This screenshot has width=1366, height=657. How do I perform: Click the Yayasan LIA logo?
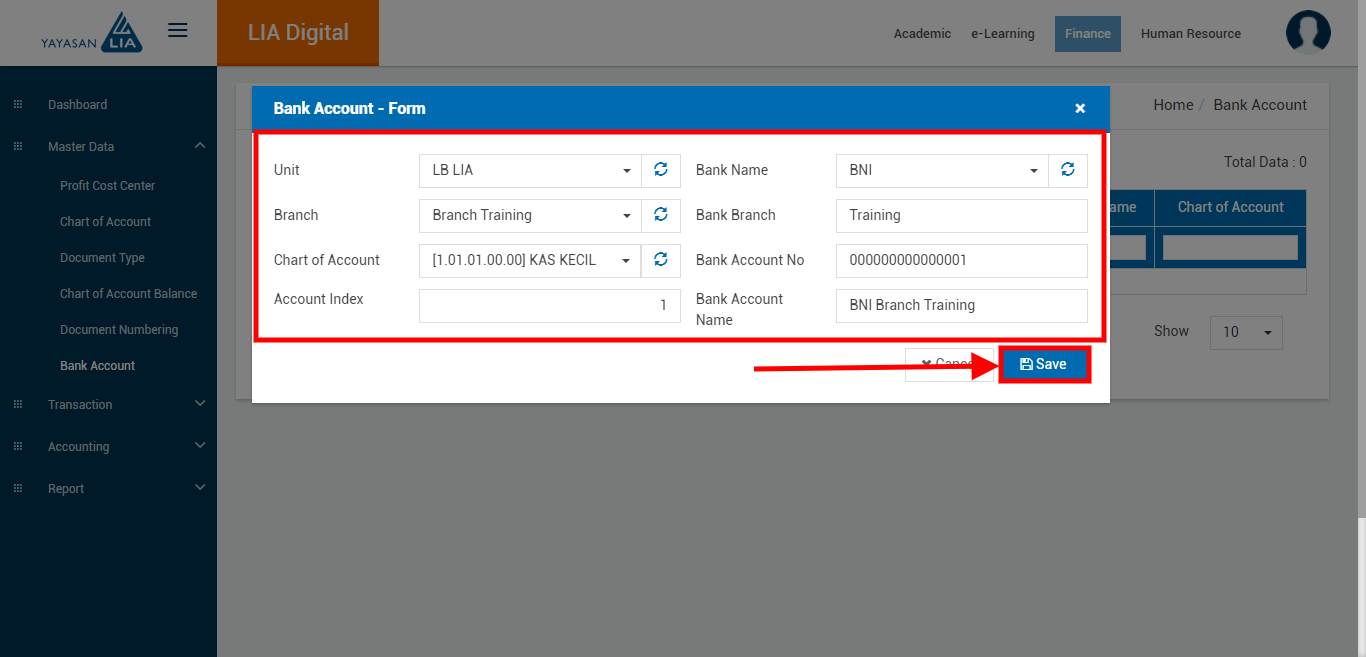click(92, 33)
